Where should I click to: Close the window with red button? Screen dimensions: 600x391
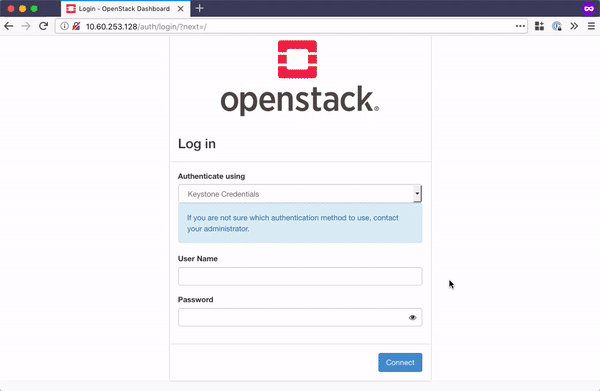click(11, 8)
